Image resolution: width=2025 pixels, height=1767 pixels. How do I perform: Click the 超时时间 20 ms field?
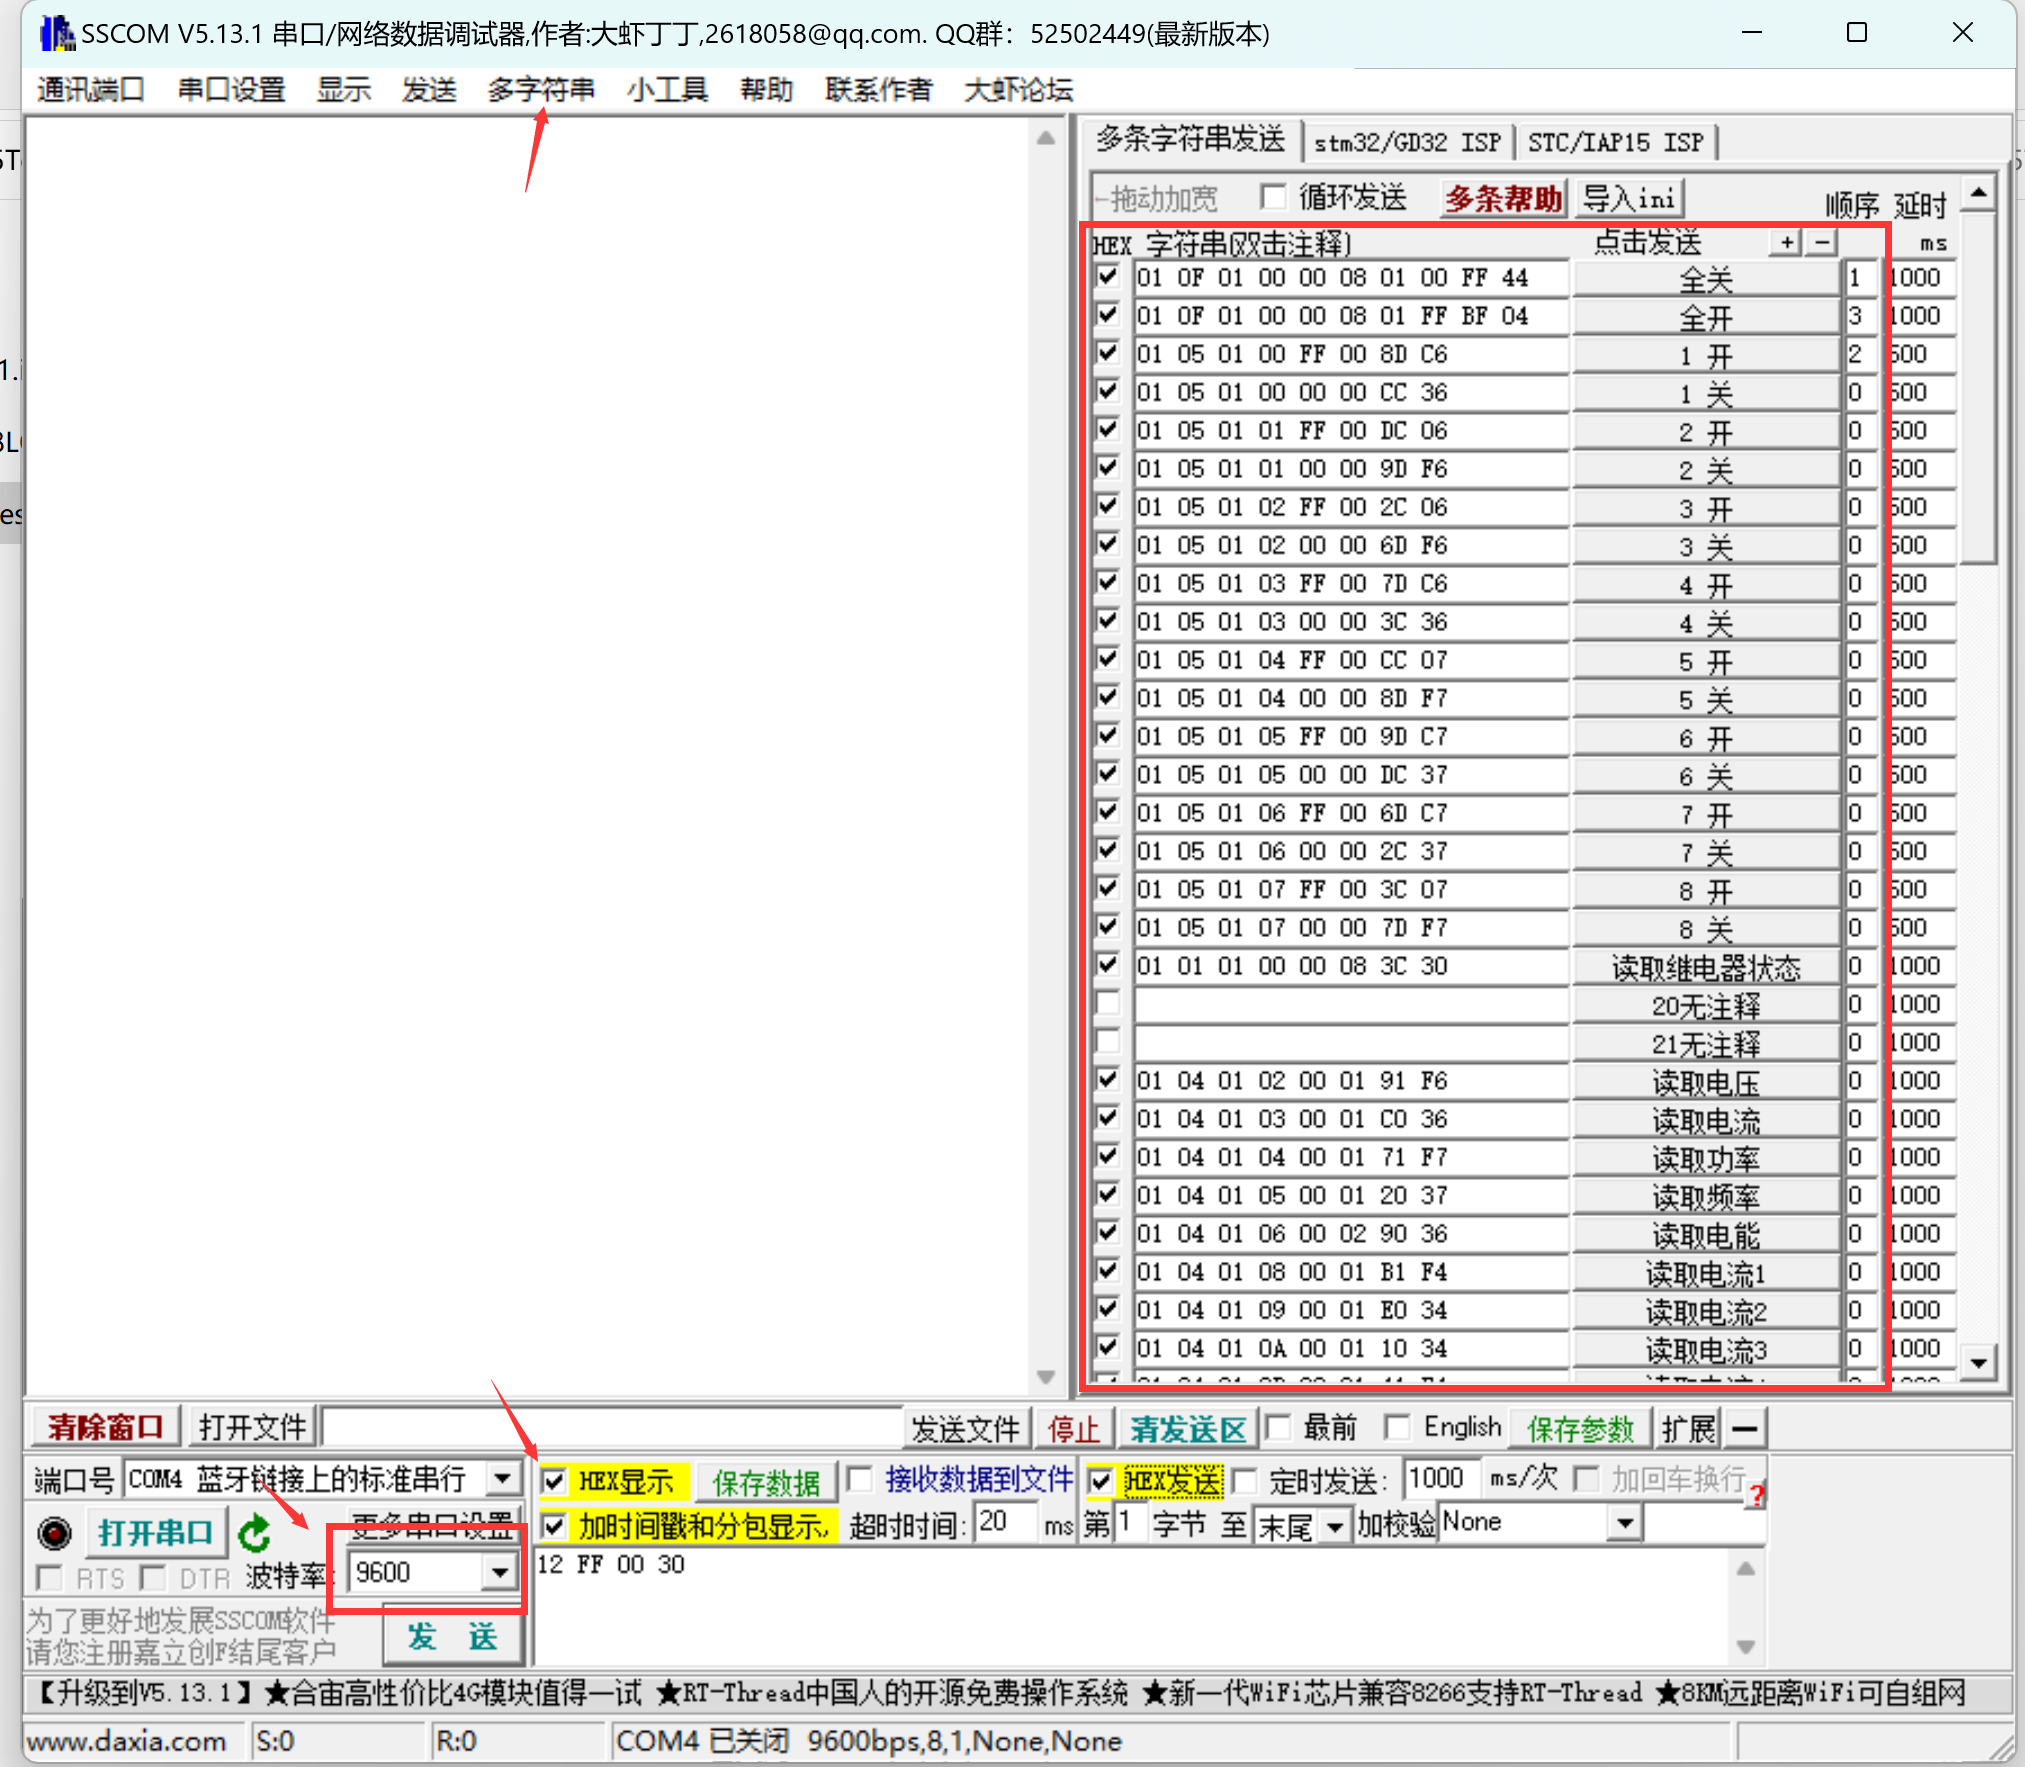(1005, 1523)
